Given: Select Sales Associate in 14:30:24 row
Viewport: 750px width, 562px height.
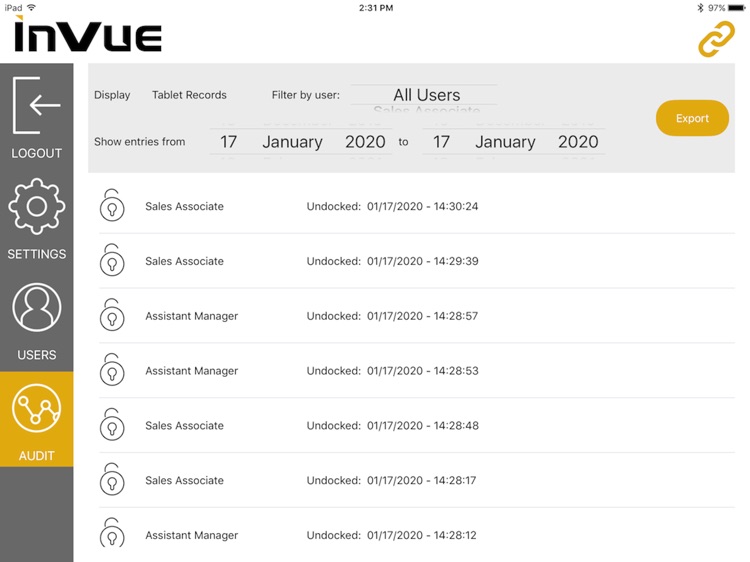Looking at the screenshot, I should tap(185, 206).
